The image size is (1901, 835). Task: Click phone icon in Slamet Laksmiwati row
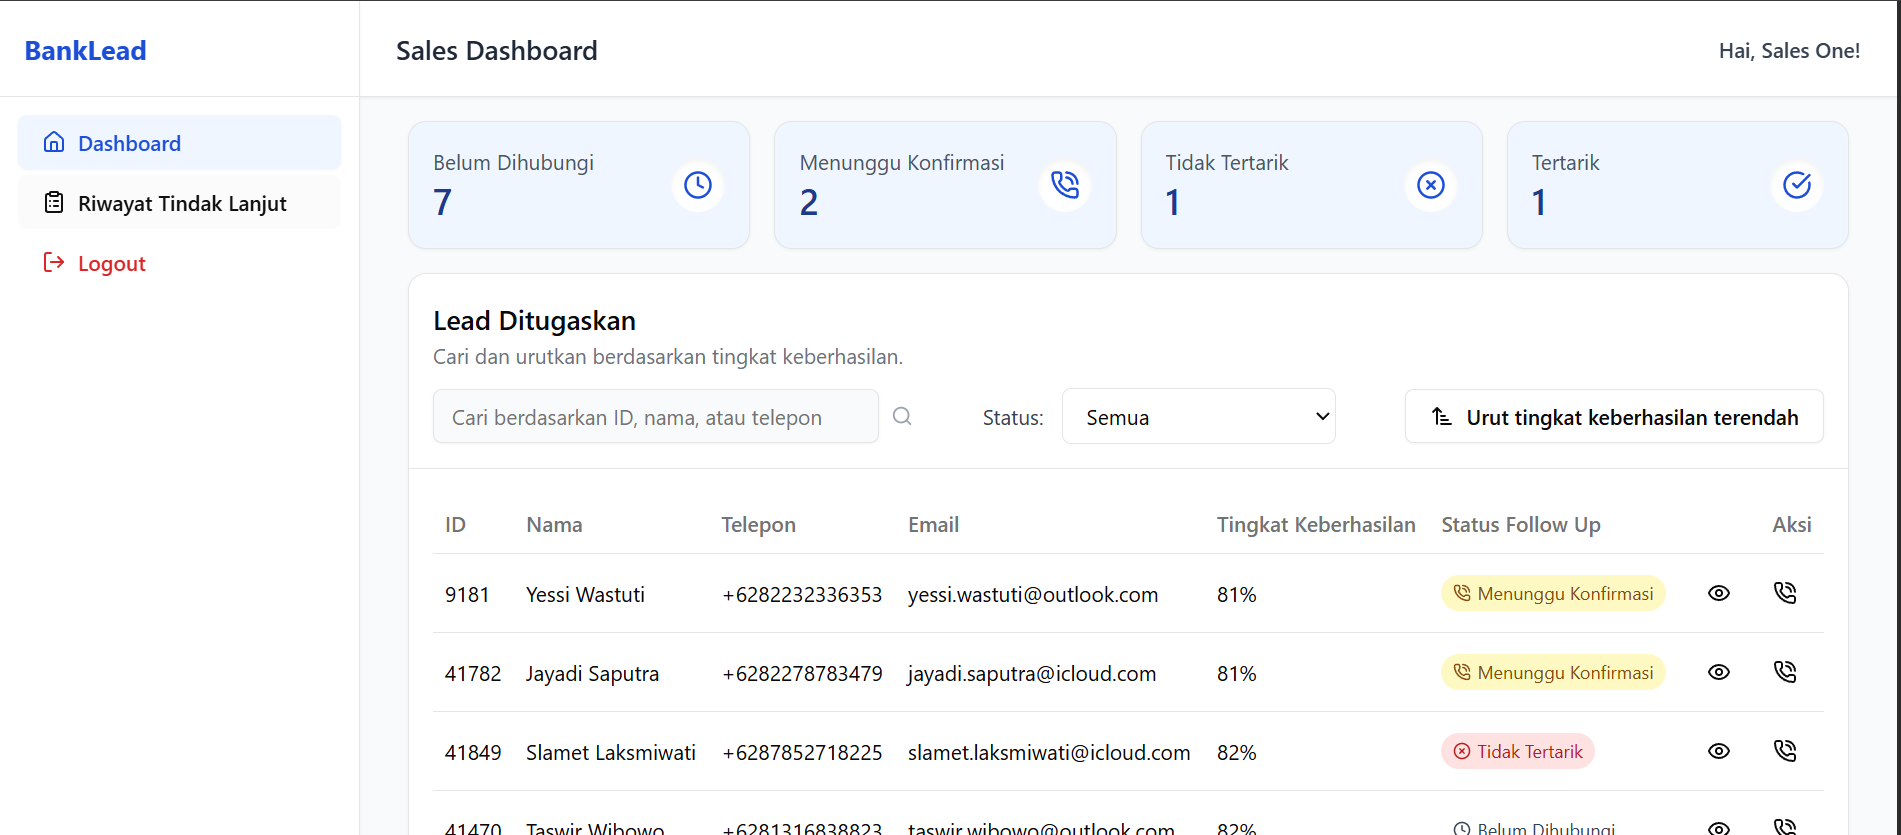click(1785, 751)
